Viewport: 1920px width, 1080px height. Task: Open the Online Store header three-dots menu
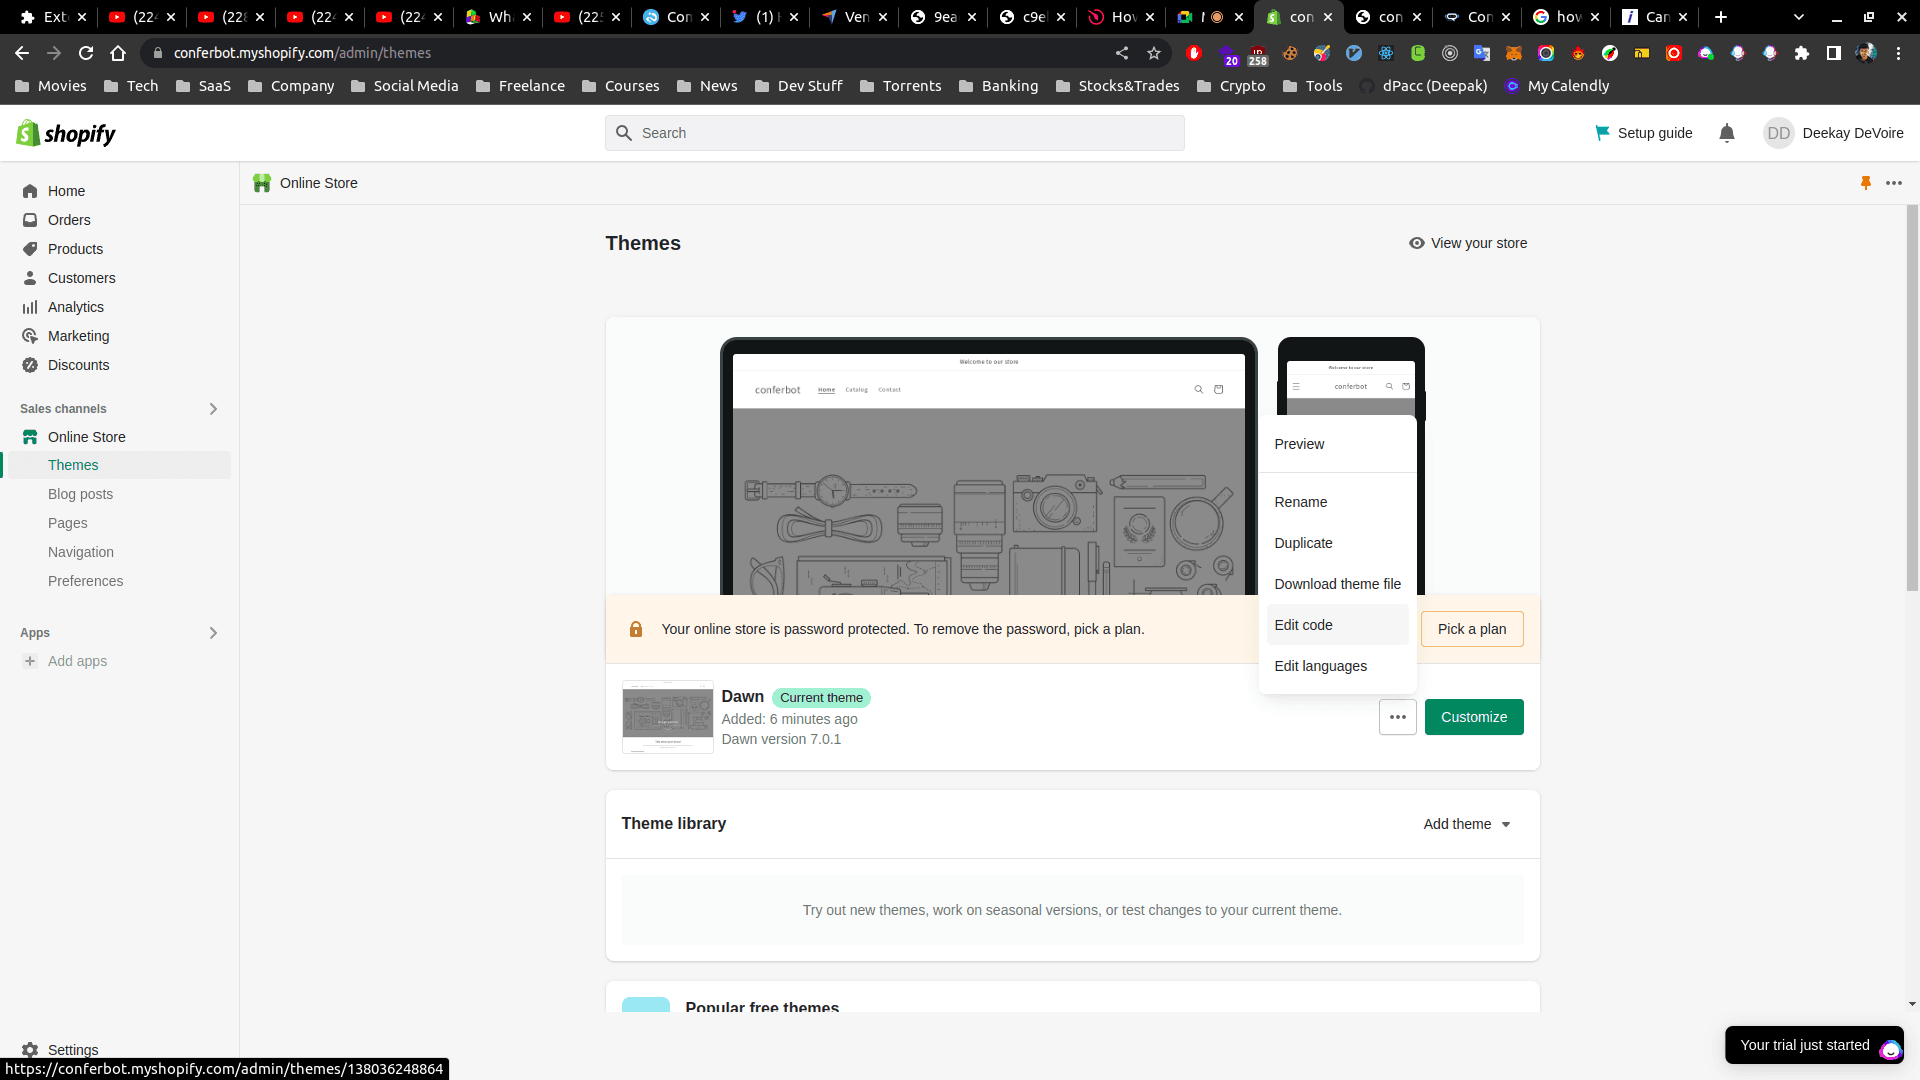1894,183
